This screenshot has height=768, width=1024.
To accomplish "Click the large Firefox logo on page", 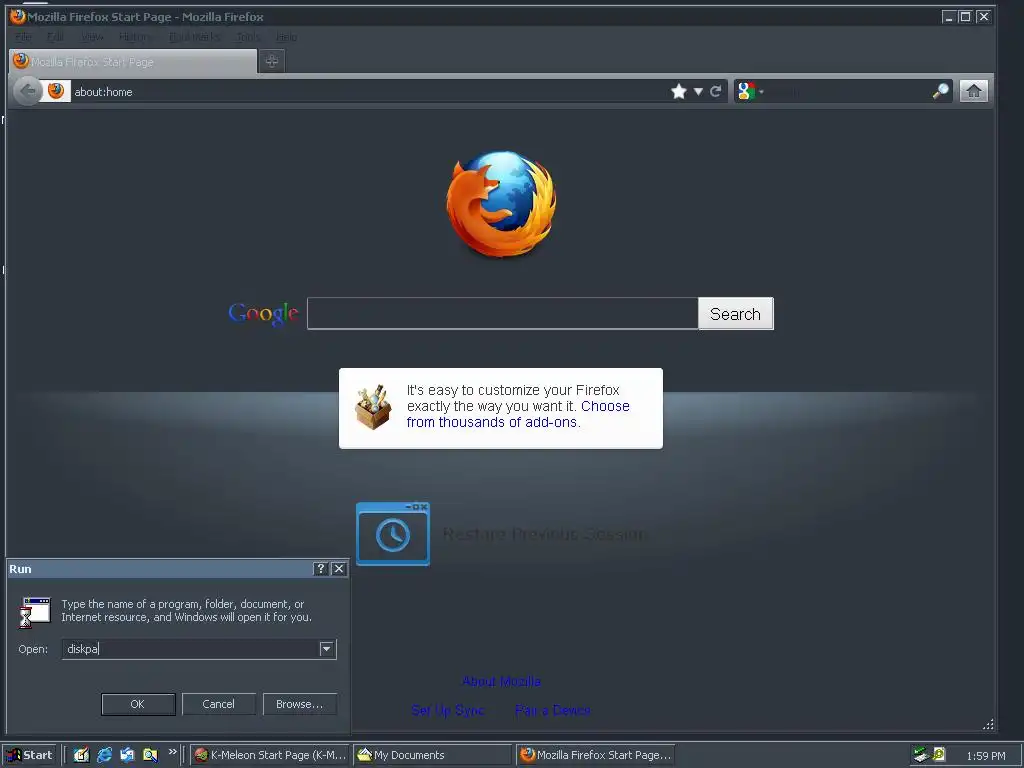I will tap(501, 203).
